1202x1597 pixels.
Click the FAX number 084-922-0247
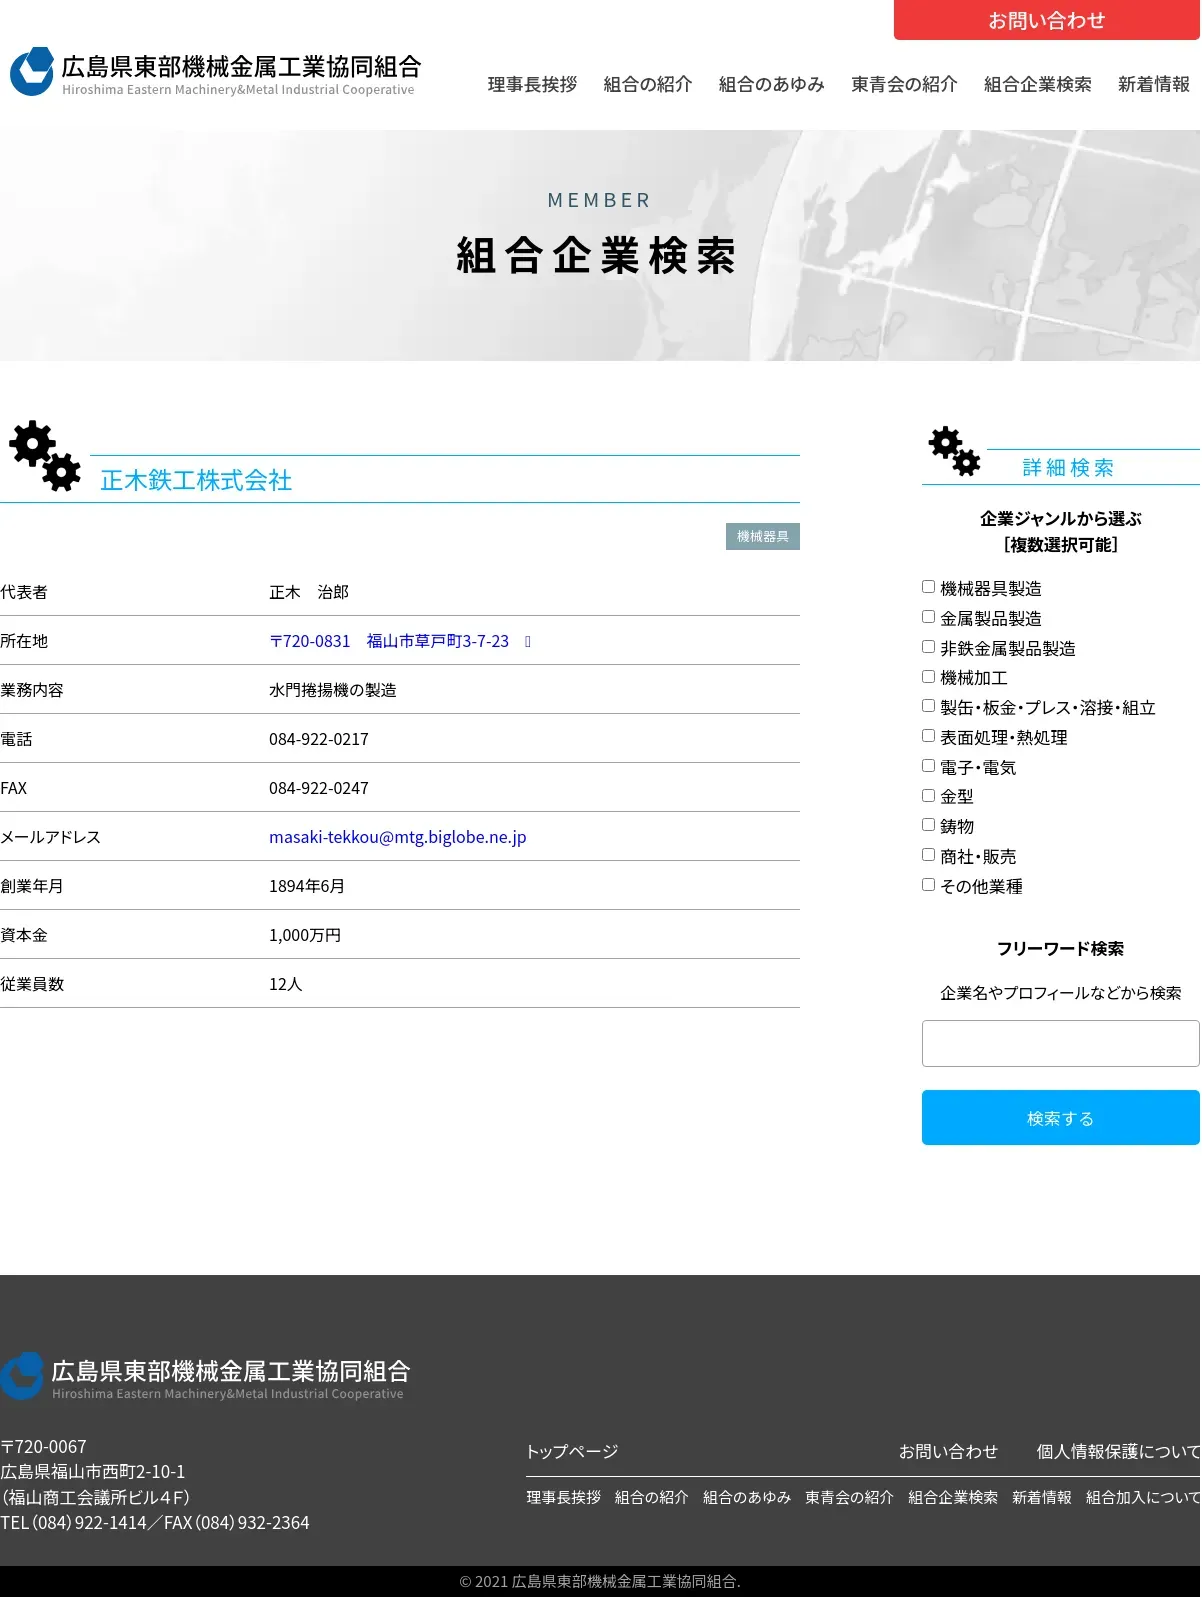[319, 788]
